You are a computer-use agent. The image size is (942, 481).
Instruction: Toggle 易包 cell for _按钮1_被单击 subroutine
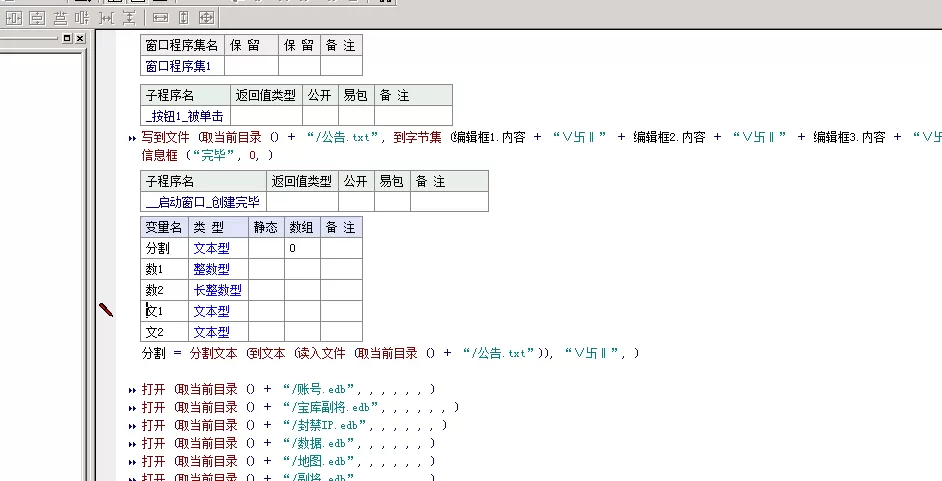[x=356, y=116]
